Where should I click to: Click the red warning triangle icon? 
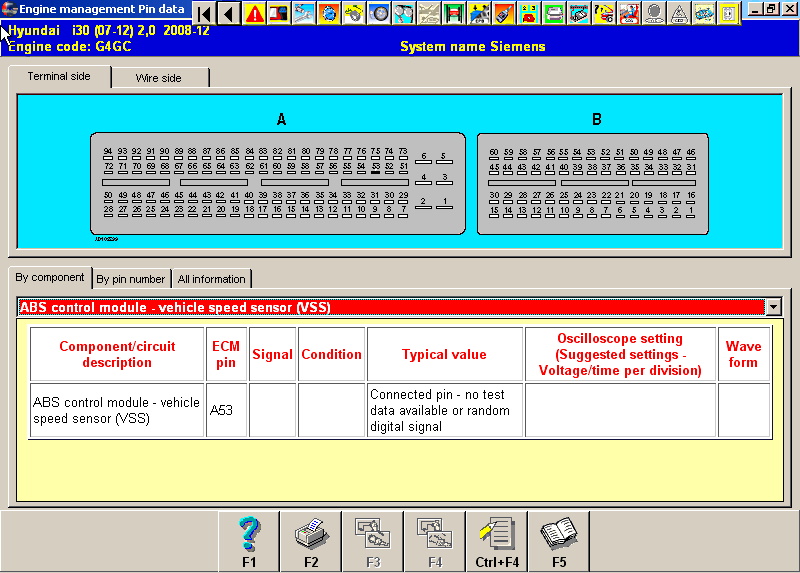(255, 13)
